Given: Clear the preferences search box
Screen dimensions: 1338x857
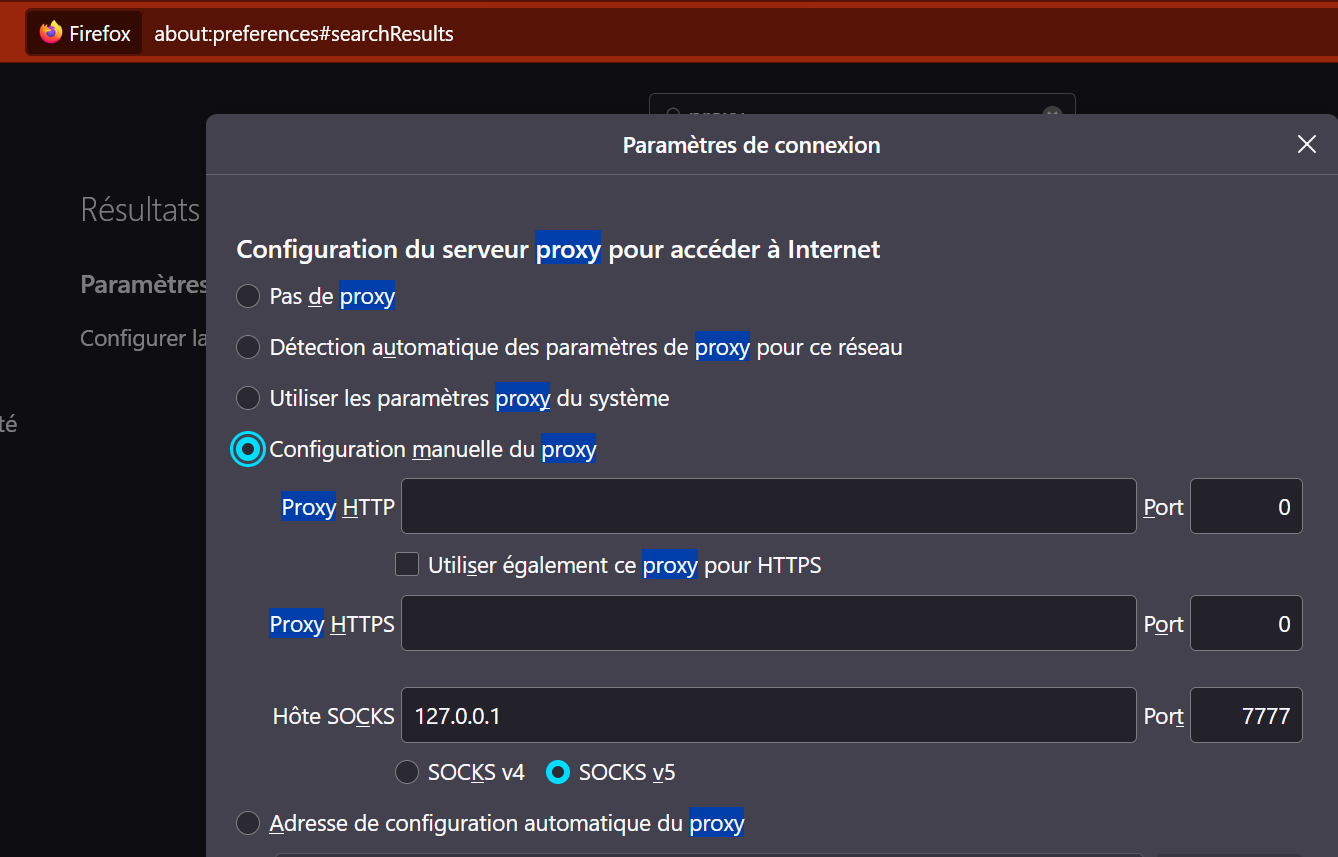Looking at the screenshot, I should [x=1052, y=112].
